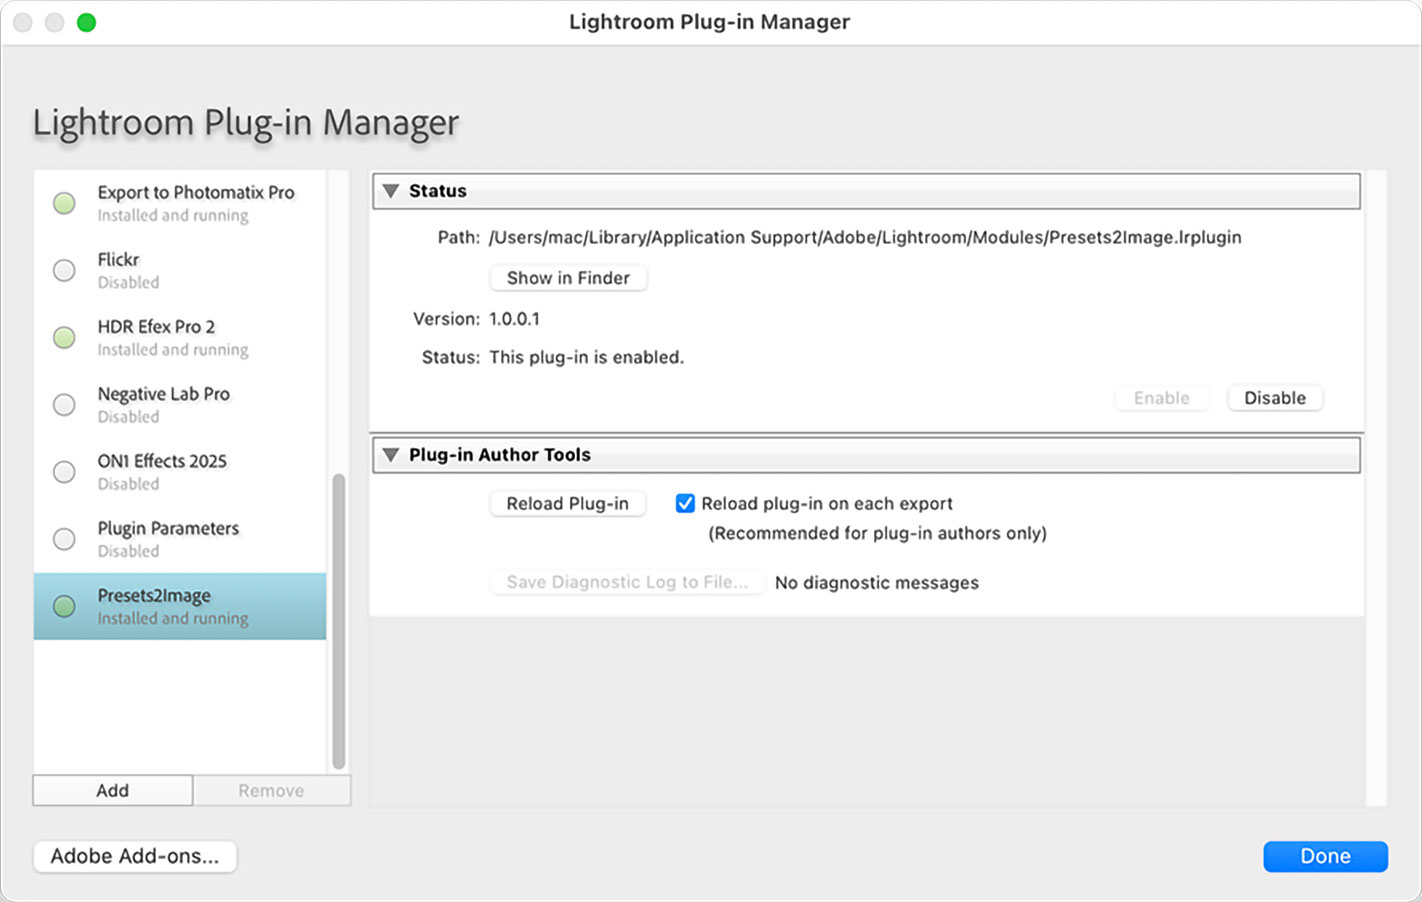Click the status circle next to ON1 Effects 2025
Screen dimensions: 1422x902
click(64, 471)
